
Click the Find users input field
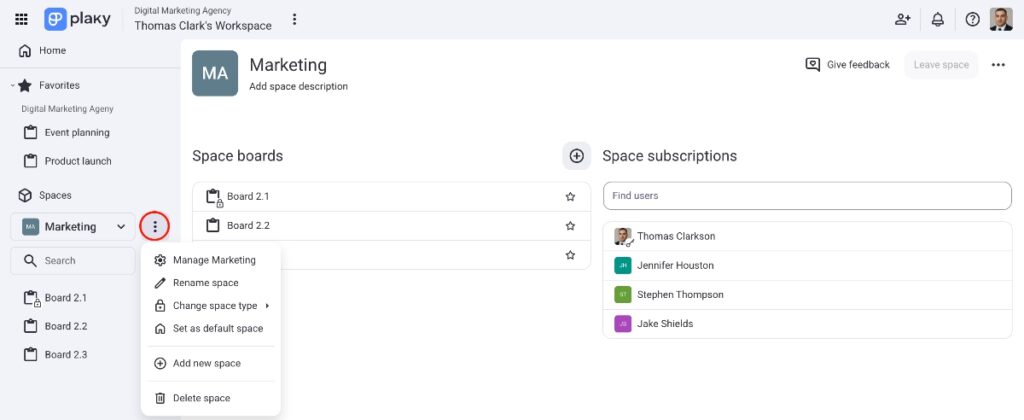[806, 196]
